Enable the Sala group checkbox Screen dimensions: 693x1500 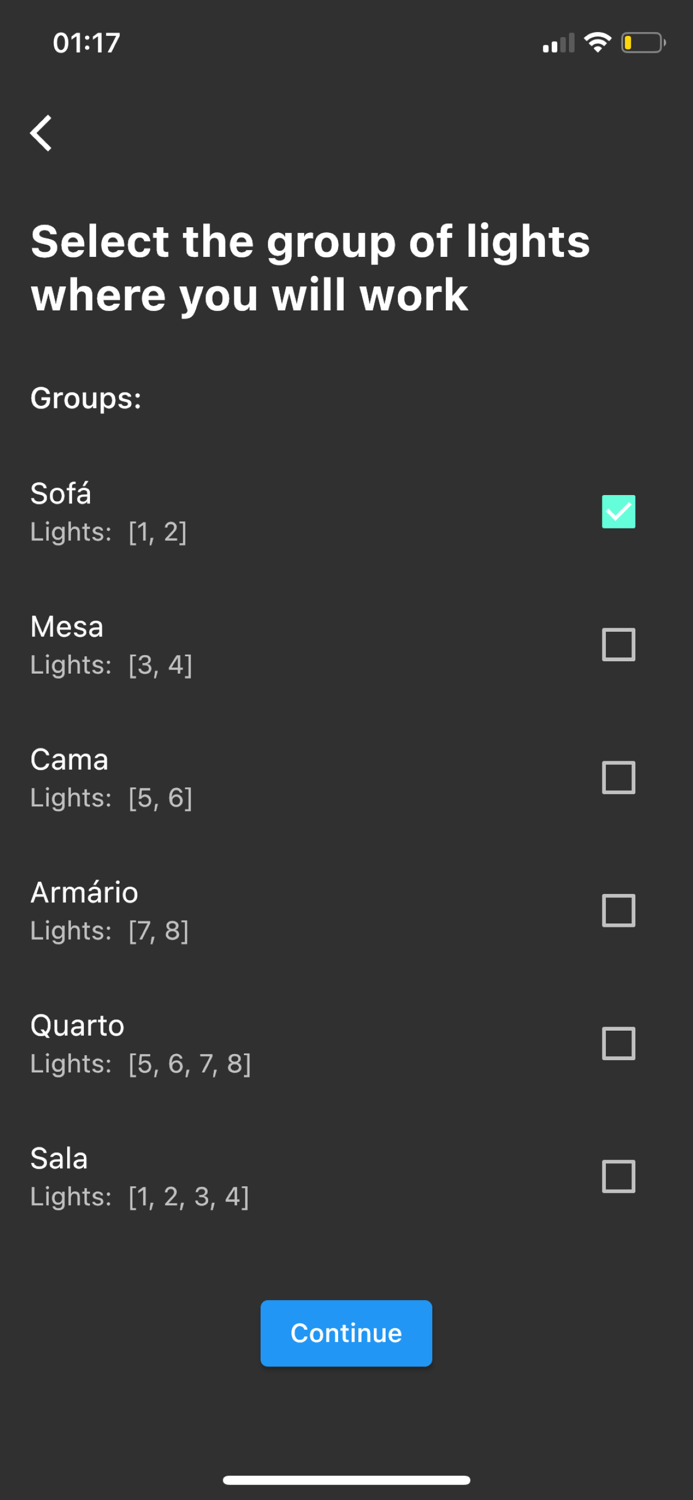click(618, 1176)
